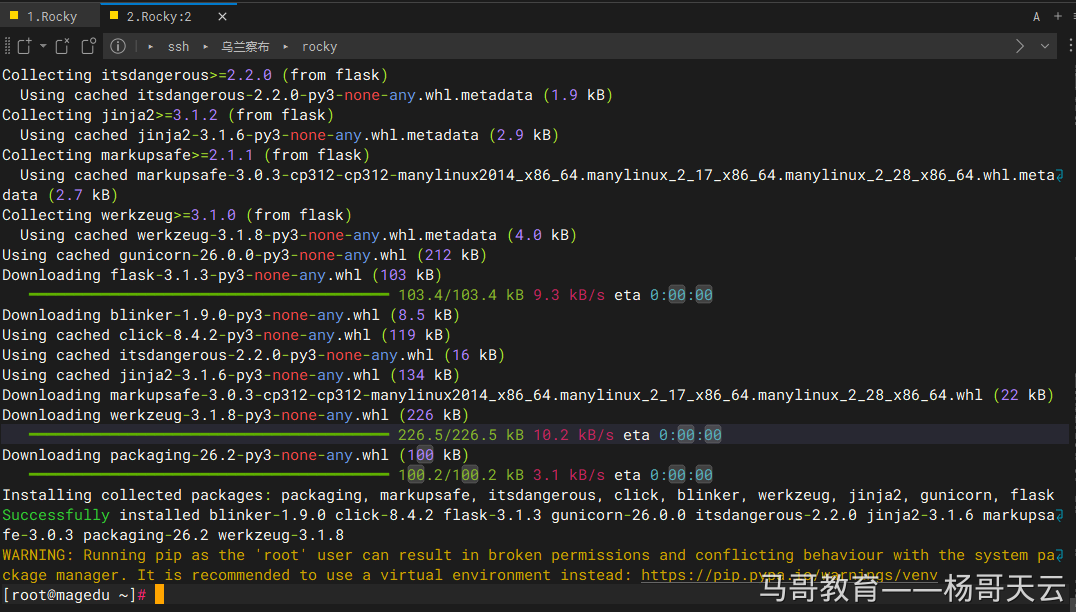Click the square icon with the x mark

coord(62,46)
